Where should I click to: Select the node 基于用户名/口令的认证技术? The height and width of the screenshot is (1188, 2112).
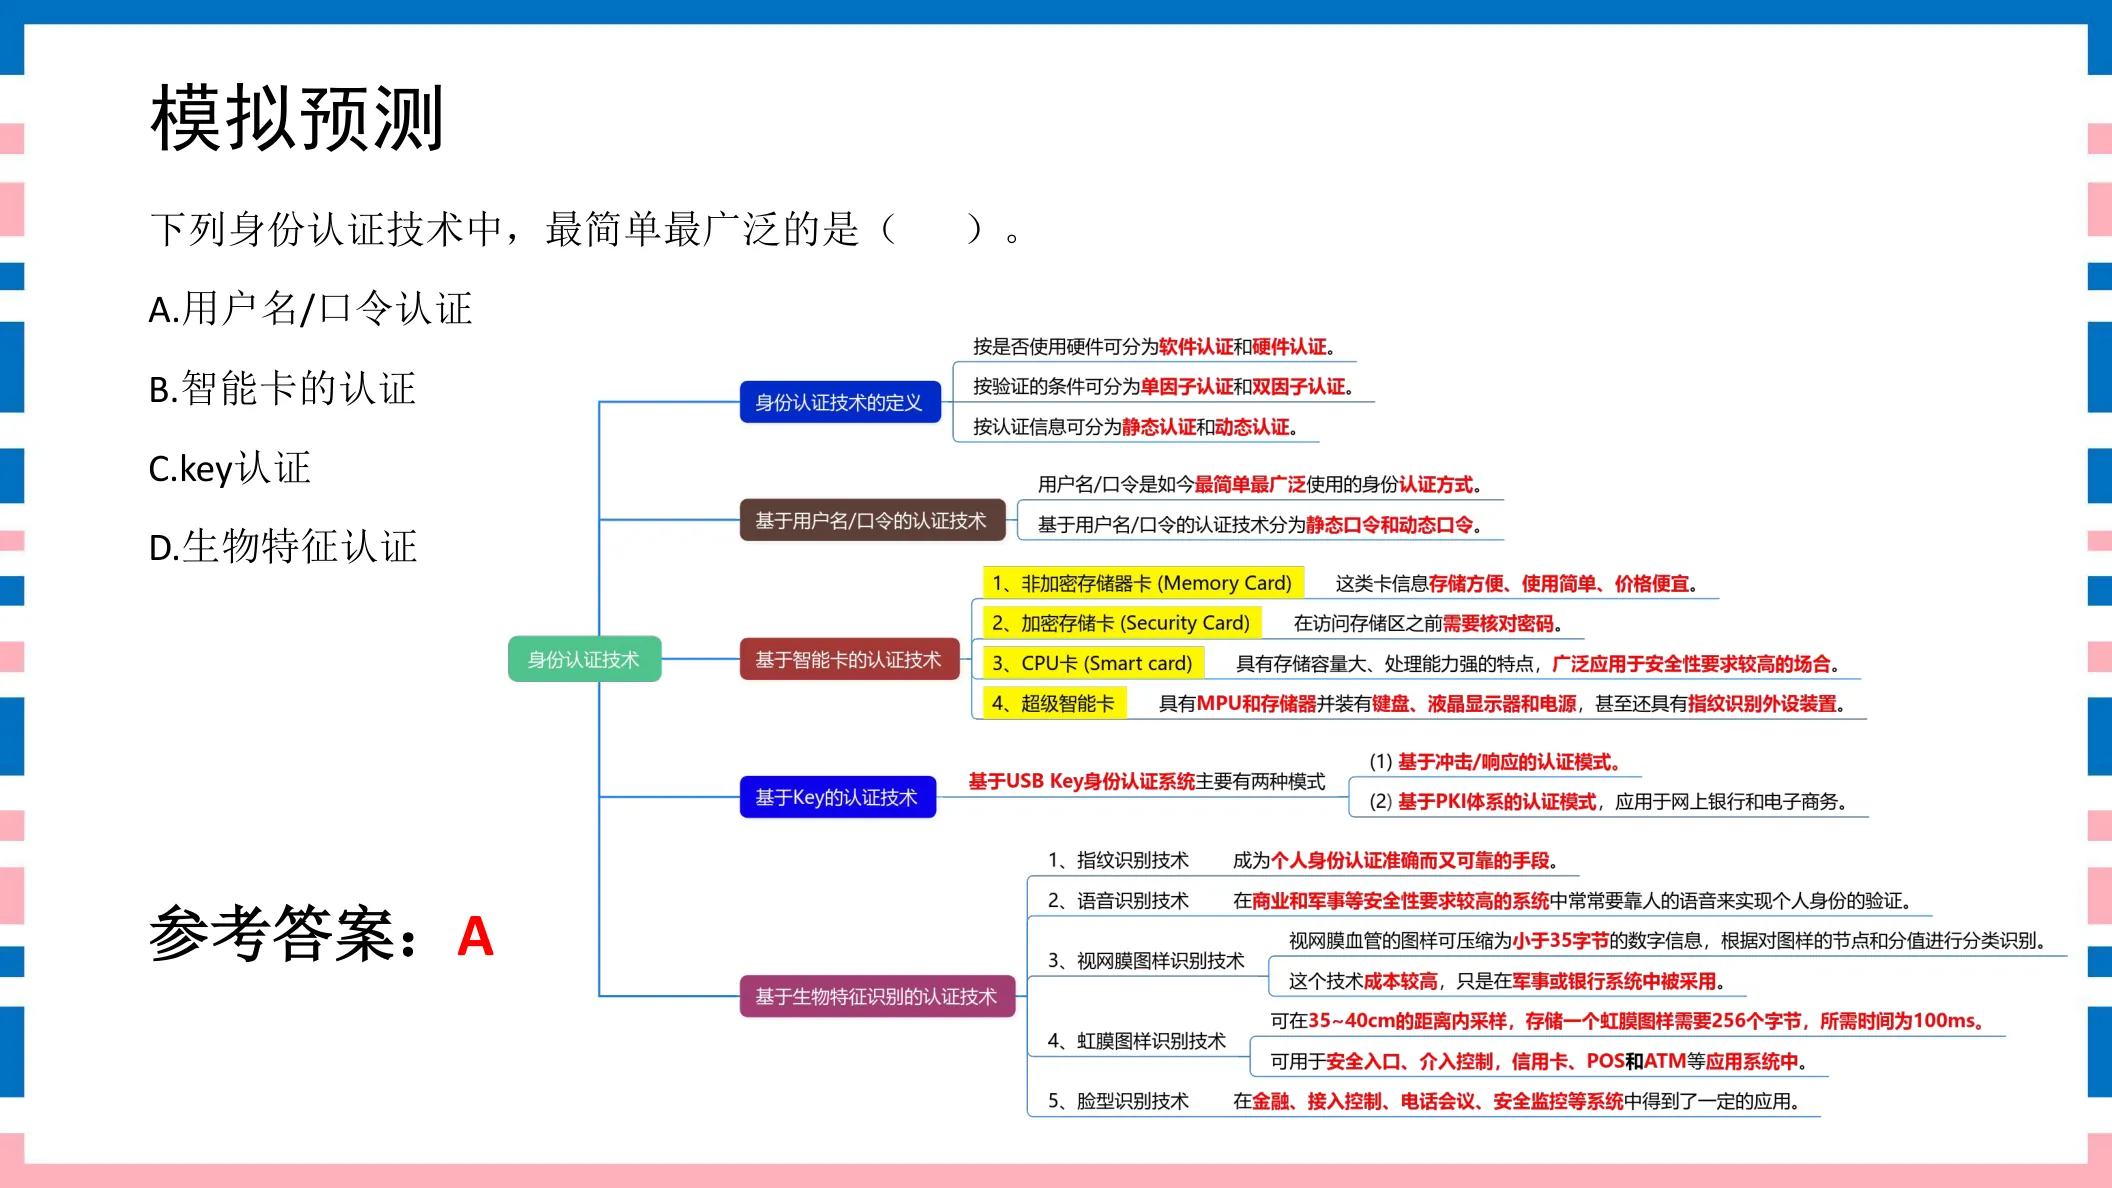872,520
